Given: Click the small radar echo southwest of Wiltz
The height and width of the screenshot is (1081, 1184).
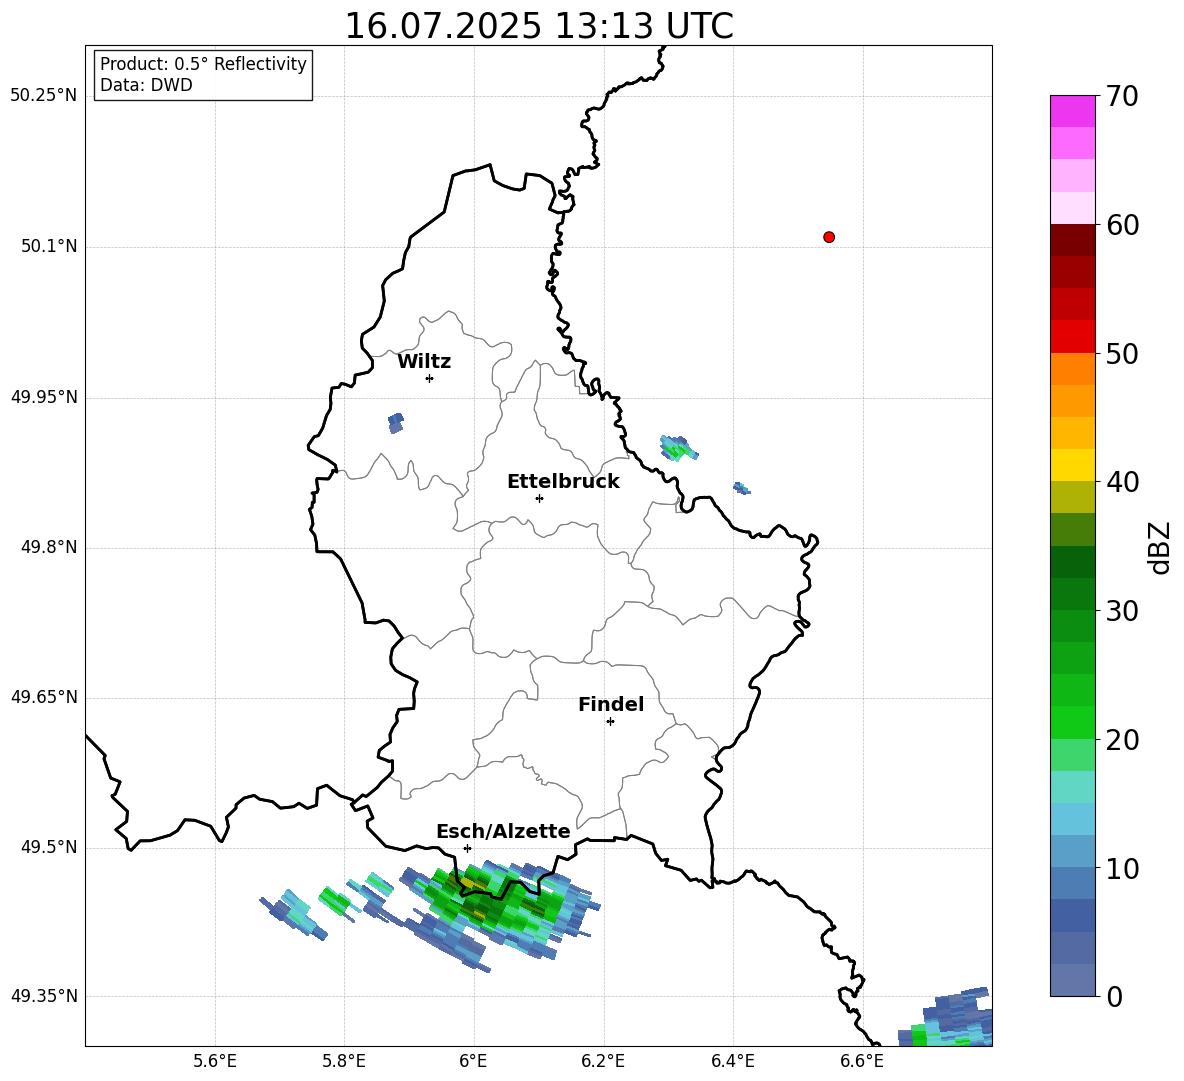Looking at the screenshot, I should (x=396, y=423).
